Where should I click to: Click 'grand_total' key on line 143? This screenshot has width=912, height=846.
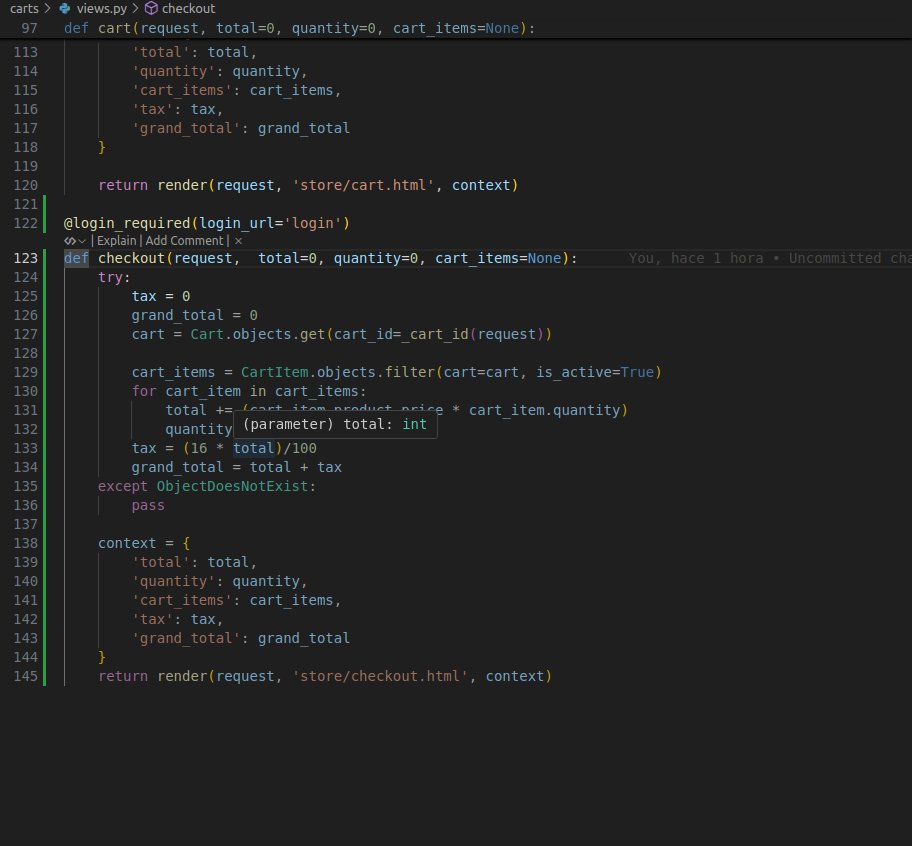pos(186,638)
